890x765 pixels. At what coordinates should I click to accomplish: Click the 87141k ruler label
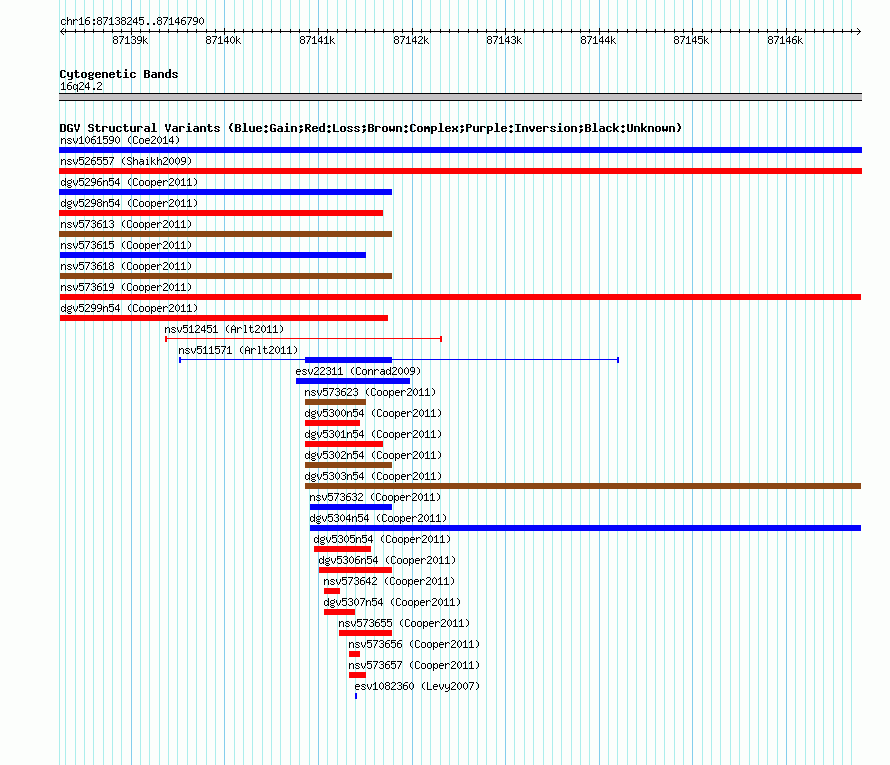(317, 41)
